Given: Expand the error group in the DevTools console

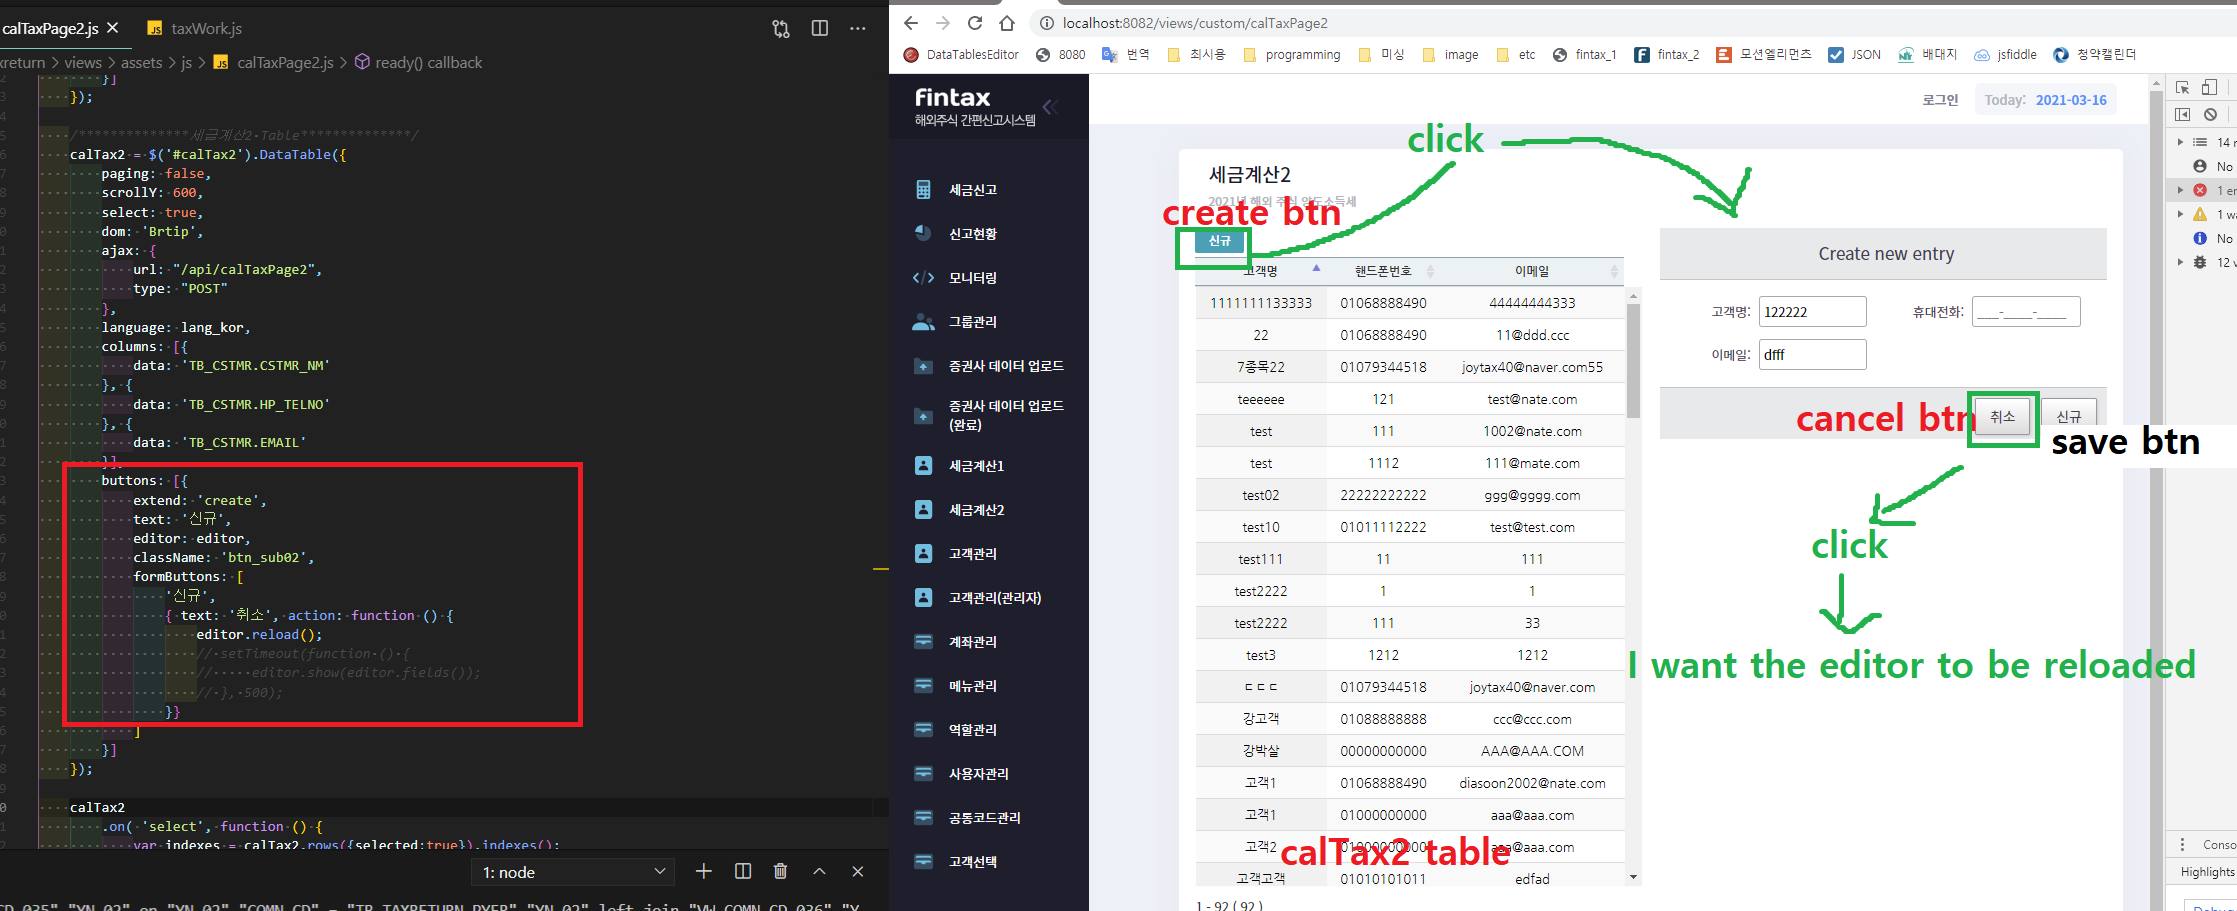Looking at the screenshot, I should pos(2181,189).
